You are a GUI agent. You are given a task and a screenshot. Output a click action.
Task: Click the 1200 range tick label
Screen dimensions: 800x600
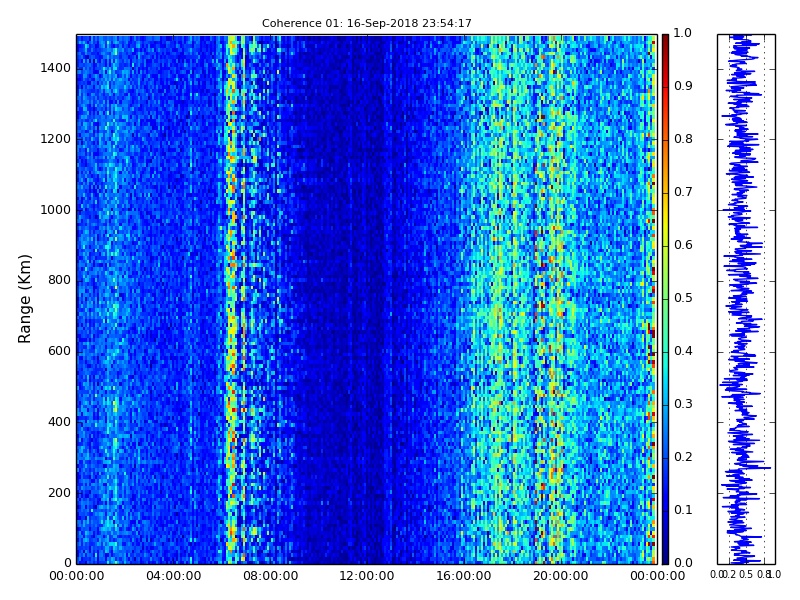pyautogui.click(x=55, y=139)
